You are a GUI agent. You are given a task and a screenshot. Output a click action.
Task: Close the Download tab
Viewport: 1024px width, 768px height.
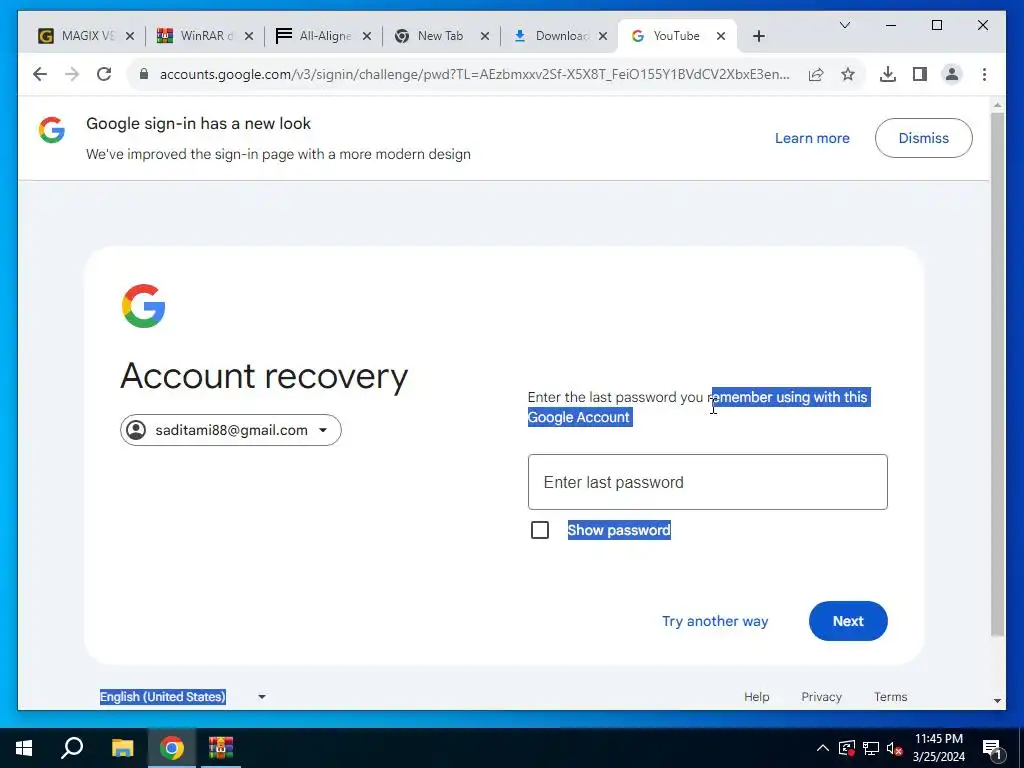coord(603,36)
